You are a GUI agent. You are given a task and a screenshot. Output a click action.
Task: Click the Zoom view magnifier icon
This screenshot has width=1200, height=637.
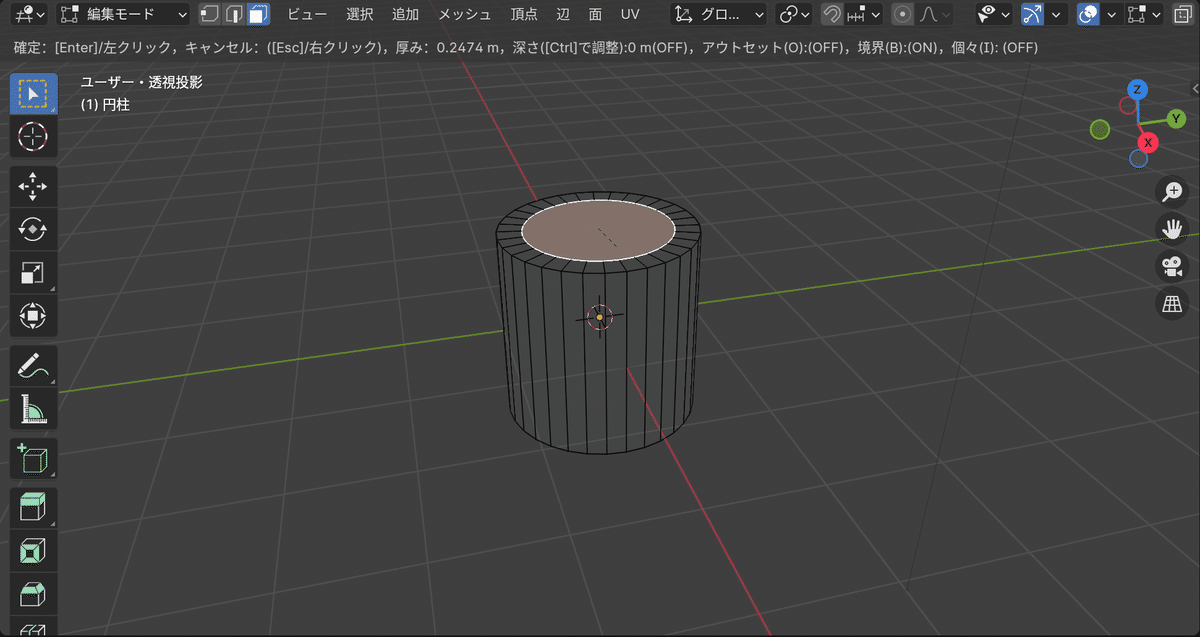(x=1171, y=191)
